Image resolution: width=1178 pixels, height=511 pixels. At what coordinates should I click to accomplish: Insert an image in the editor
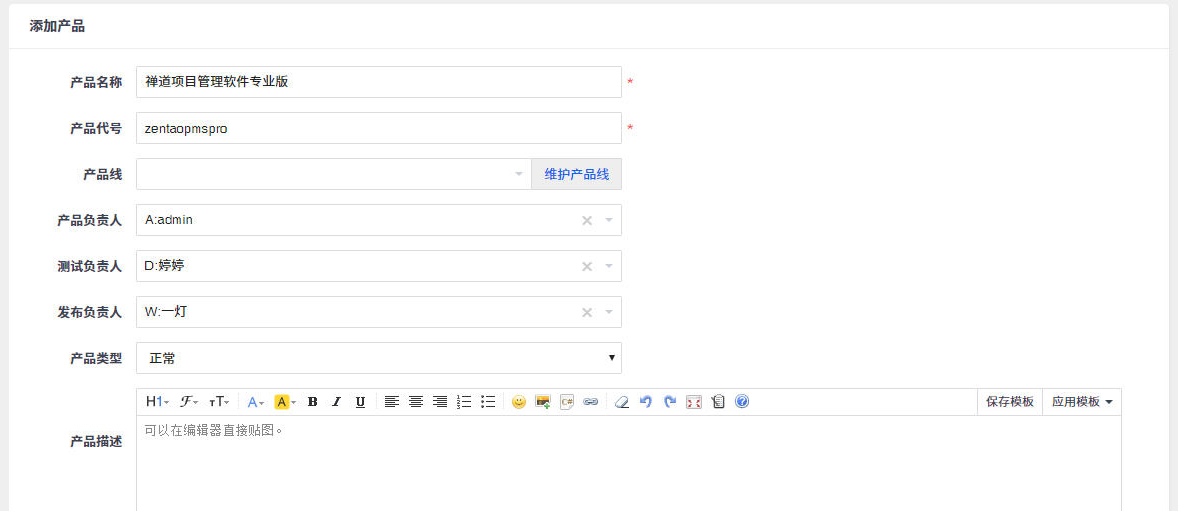pos(542,402)
